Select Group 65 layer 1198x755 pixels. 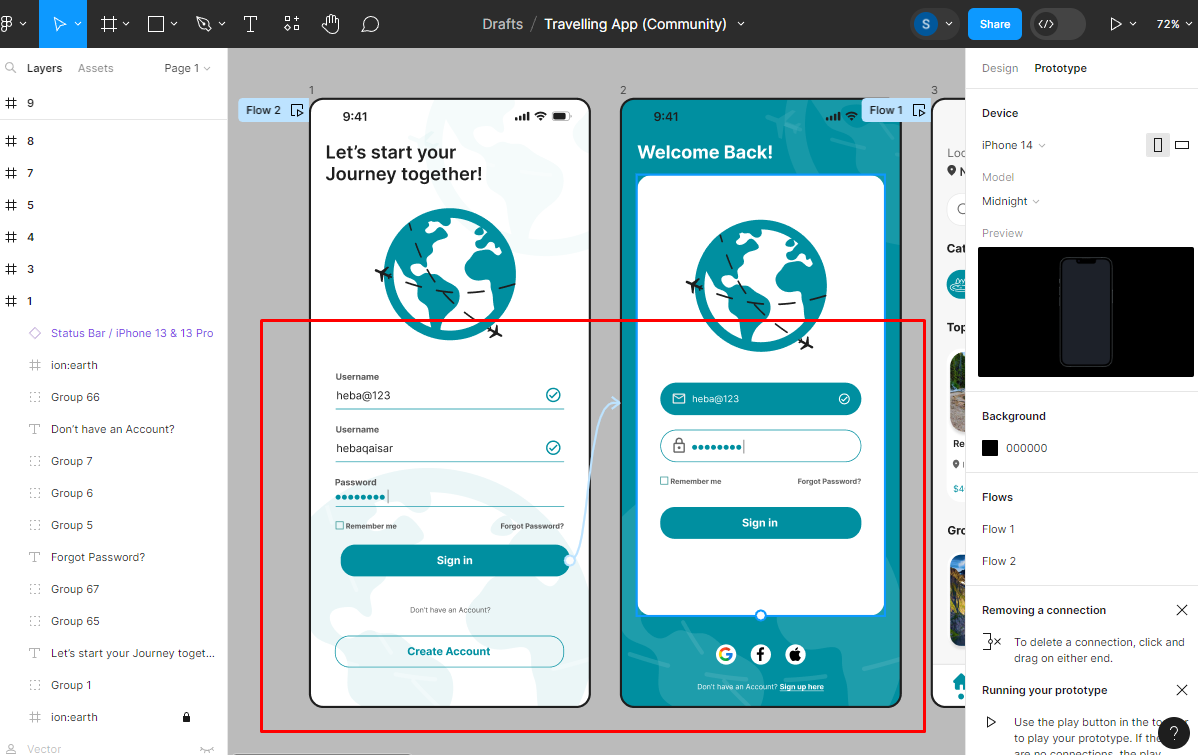(114, 621)
